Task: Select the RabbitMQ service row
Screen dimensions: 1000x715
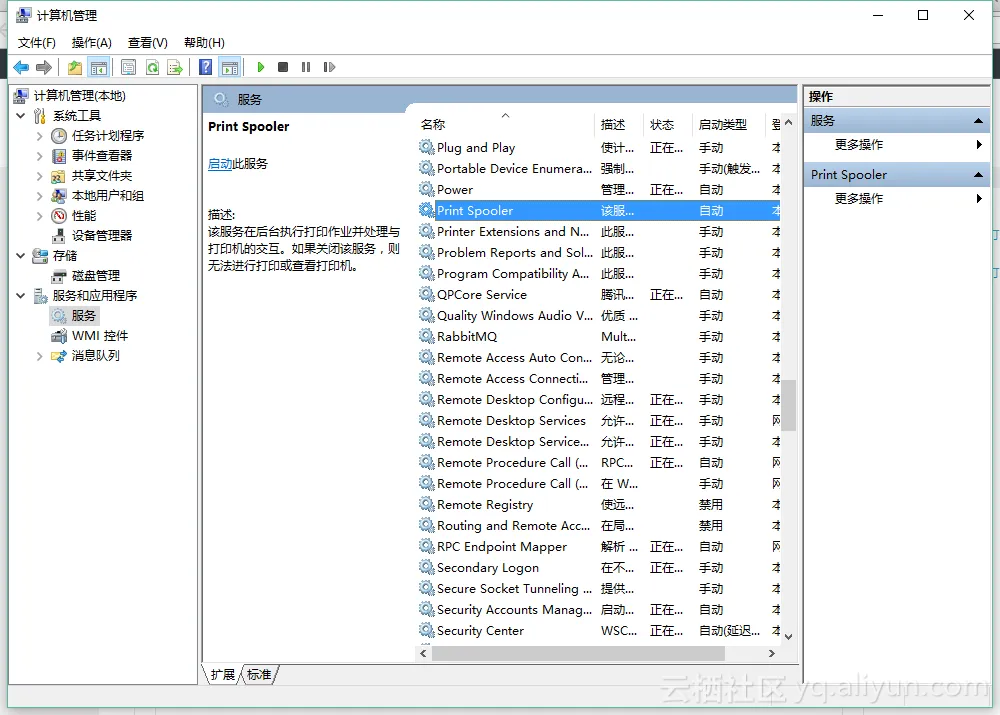Action: pyautogui.click(x=467, y=337)
